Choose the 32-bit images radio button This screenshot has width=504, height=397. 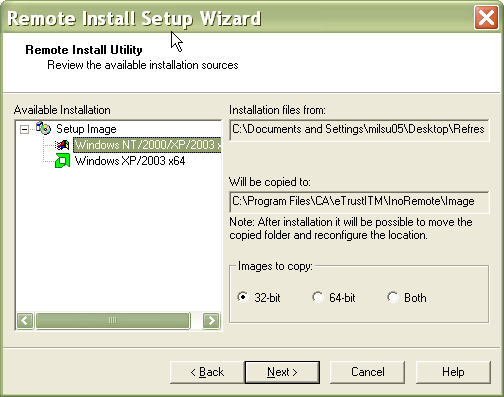click(243, 297)
